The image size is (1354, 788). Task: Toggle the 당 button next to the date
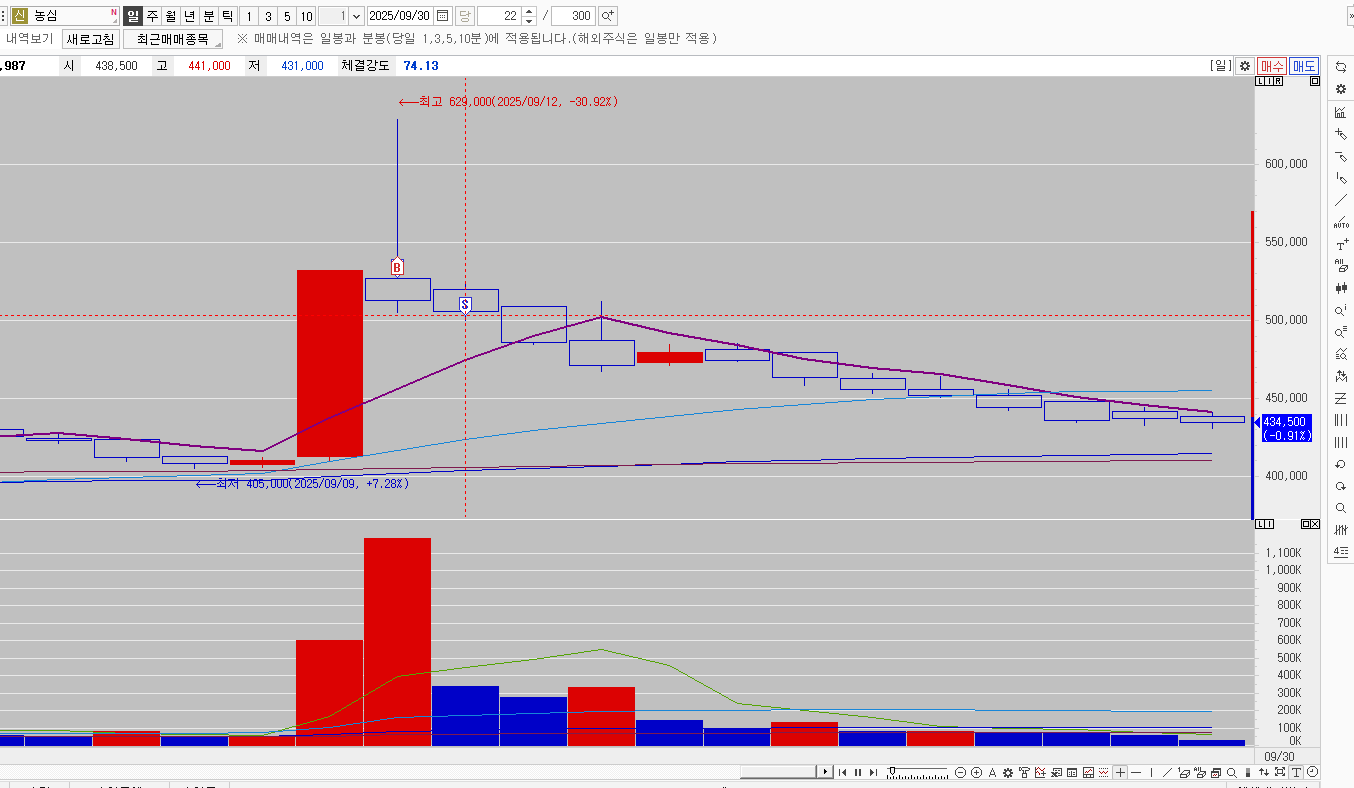[x=465, y=16]
